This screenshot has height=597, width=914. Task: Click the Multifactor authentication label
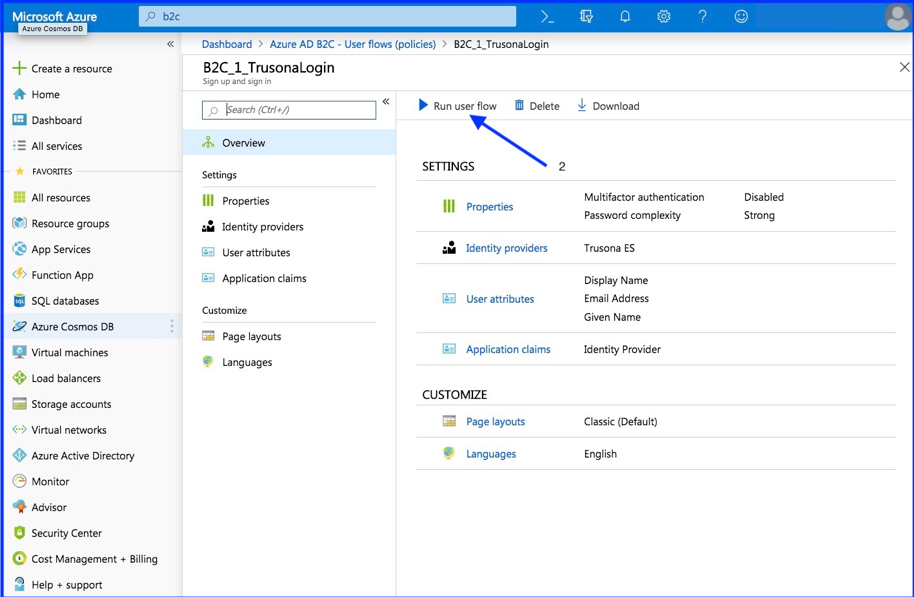pos(644,197)
